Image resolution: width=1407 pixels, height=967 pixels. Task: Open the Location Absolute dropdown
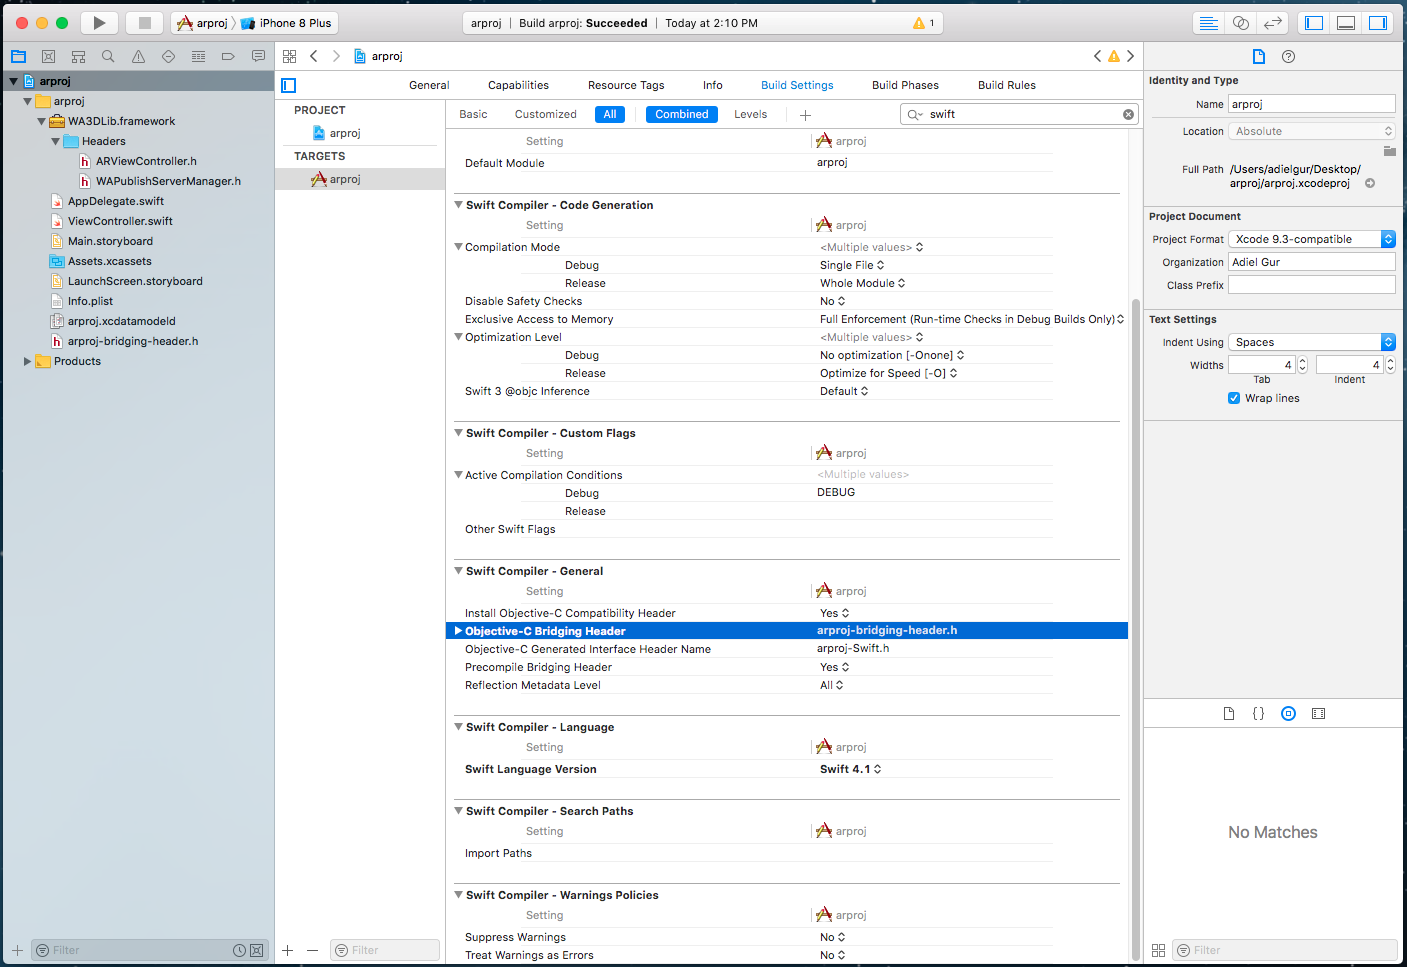[x=1311, y=132]
